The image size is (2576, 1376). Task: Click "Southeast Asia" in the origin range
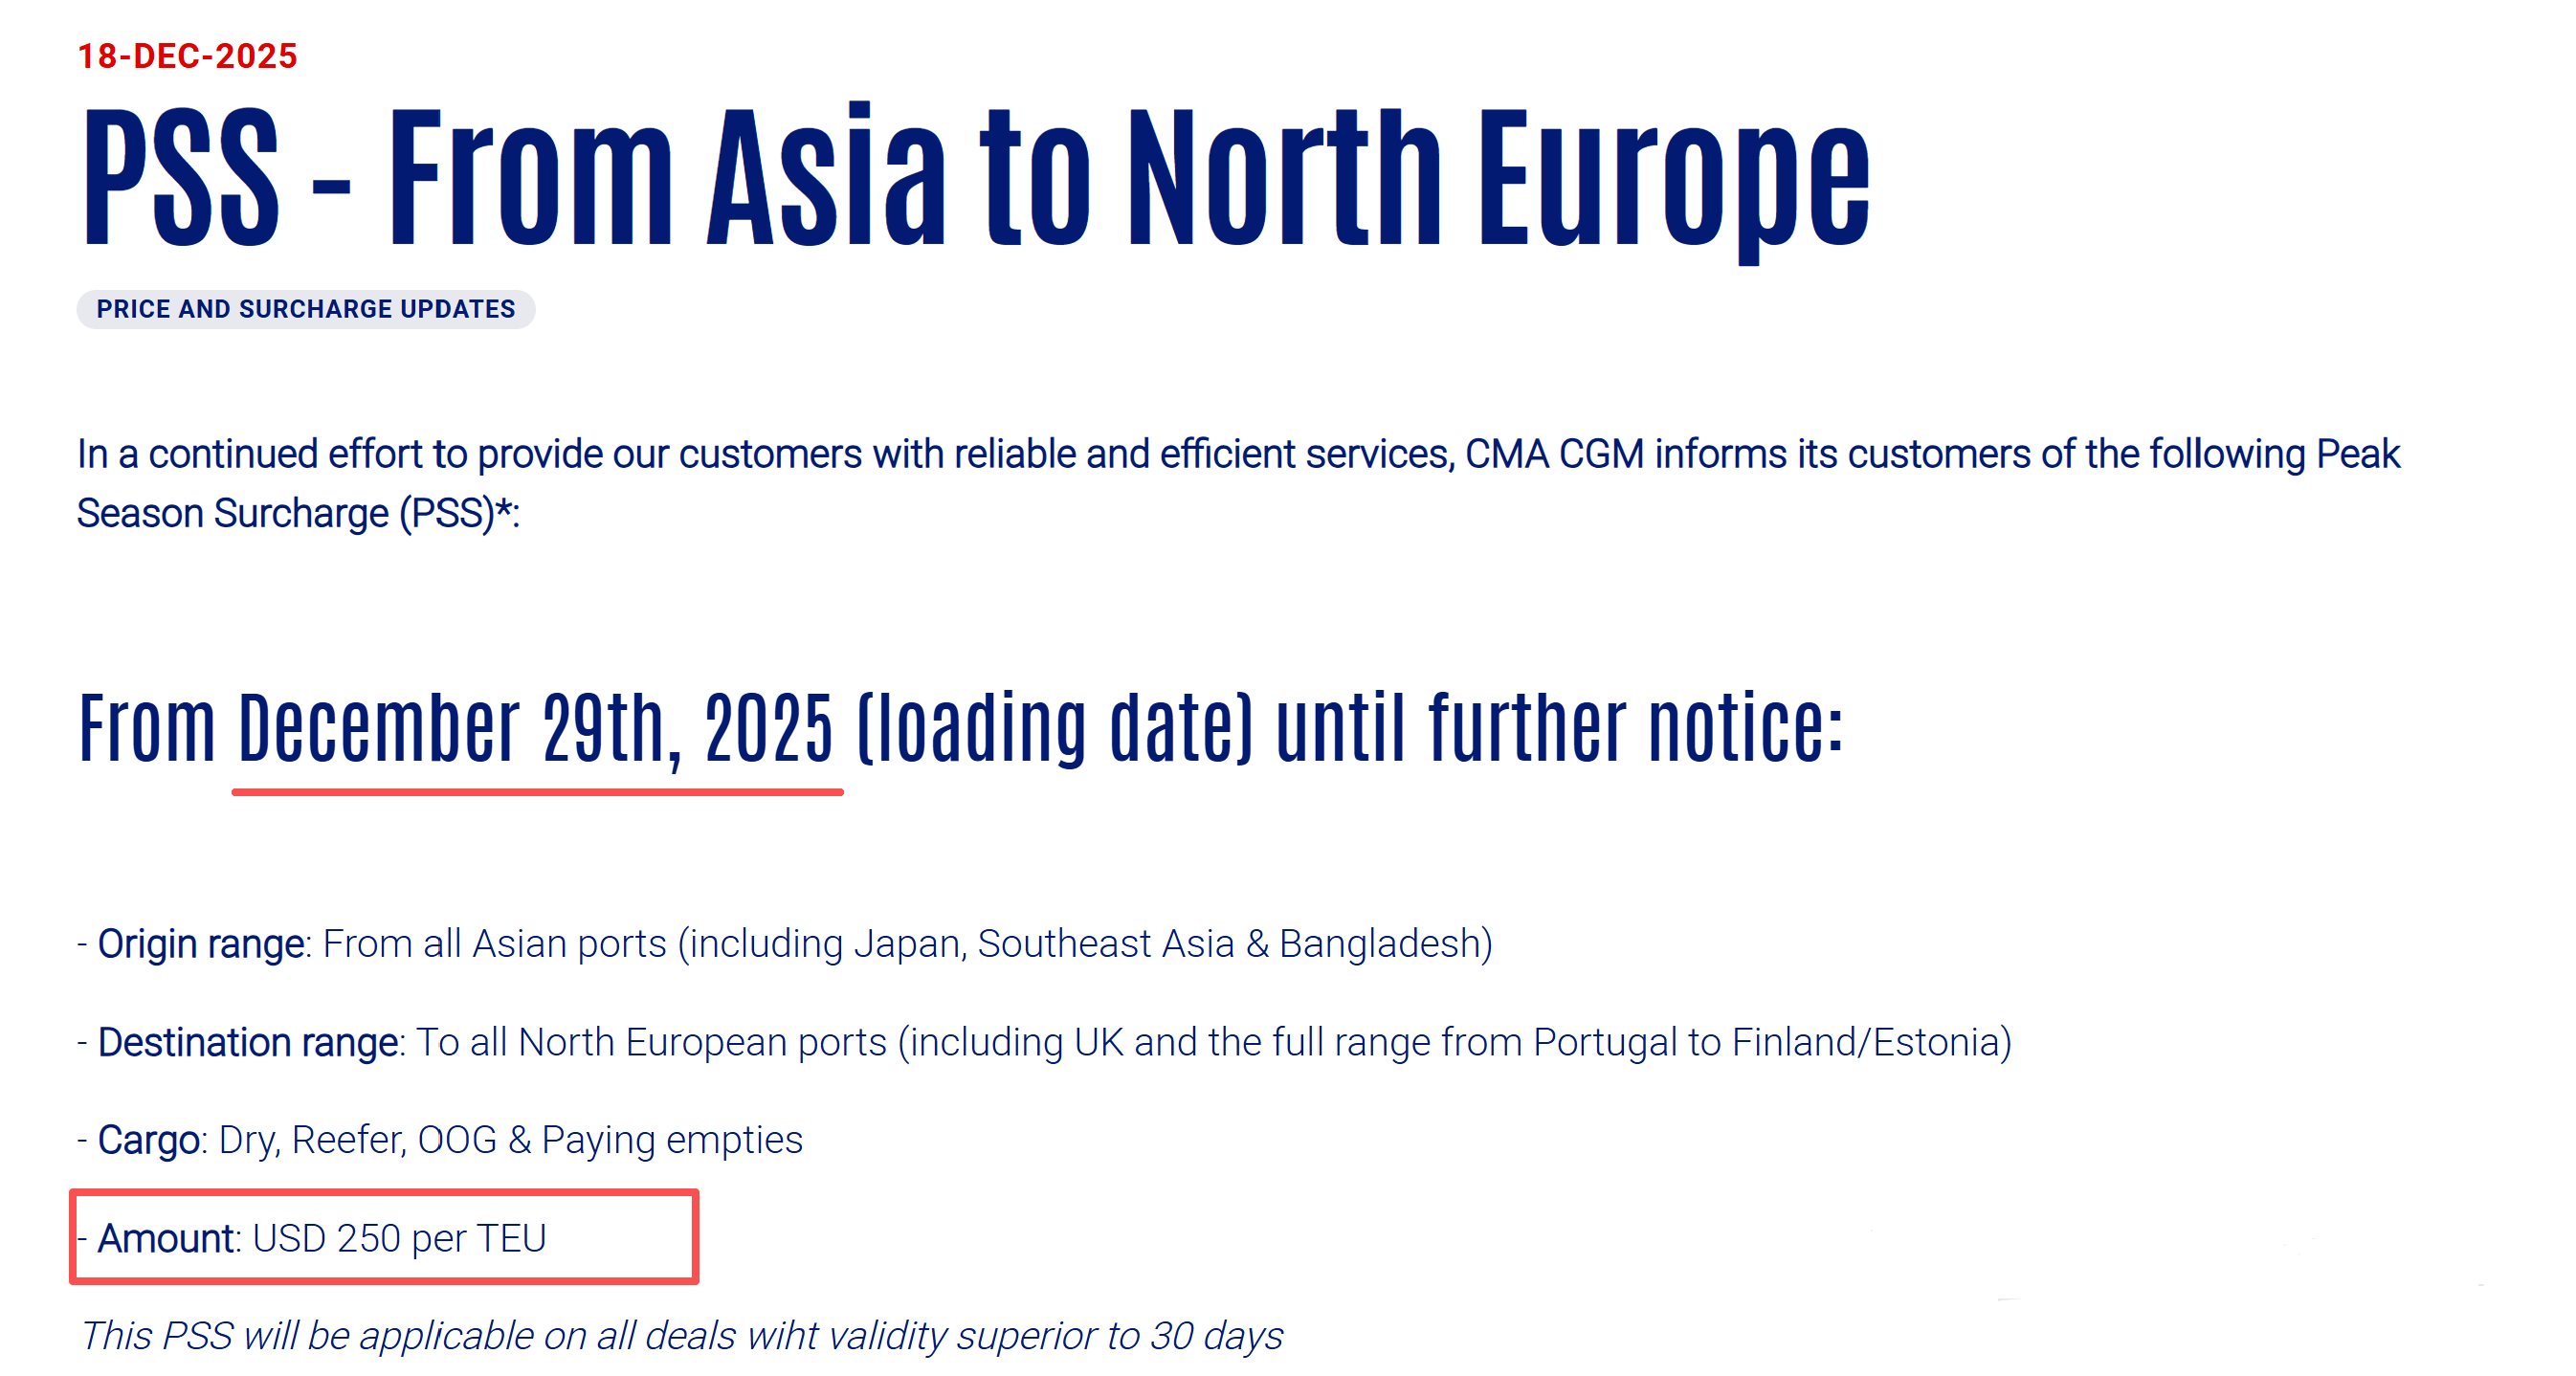click(1105, 944)
